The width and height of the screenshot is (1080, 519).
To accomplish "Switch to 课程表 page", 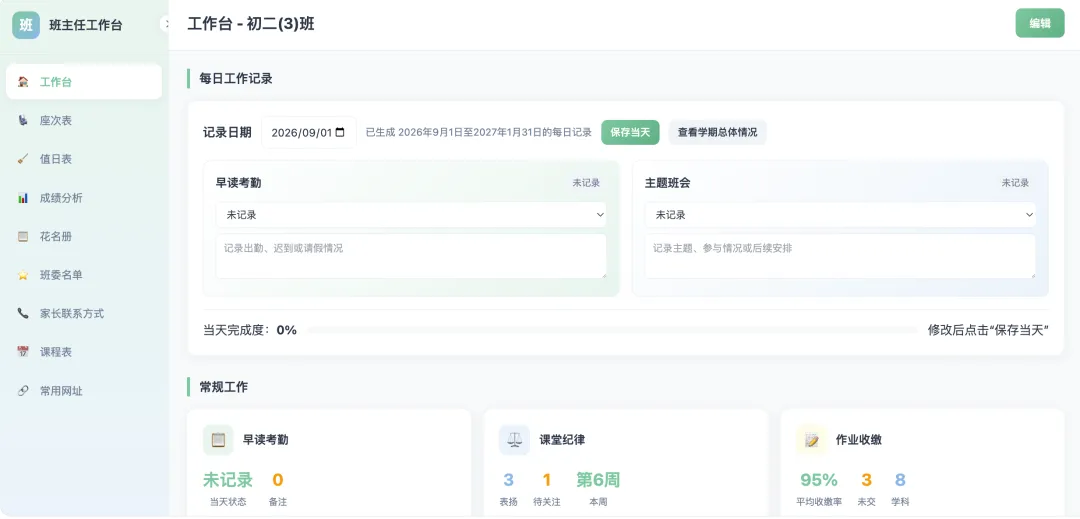I will click(x=84, y=352).
